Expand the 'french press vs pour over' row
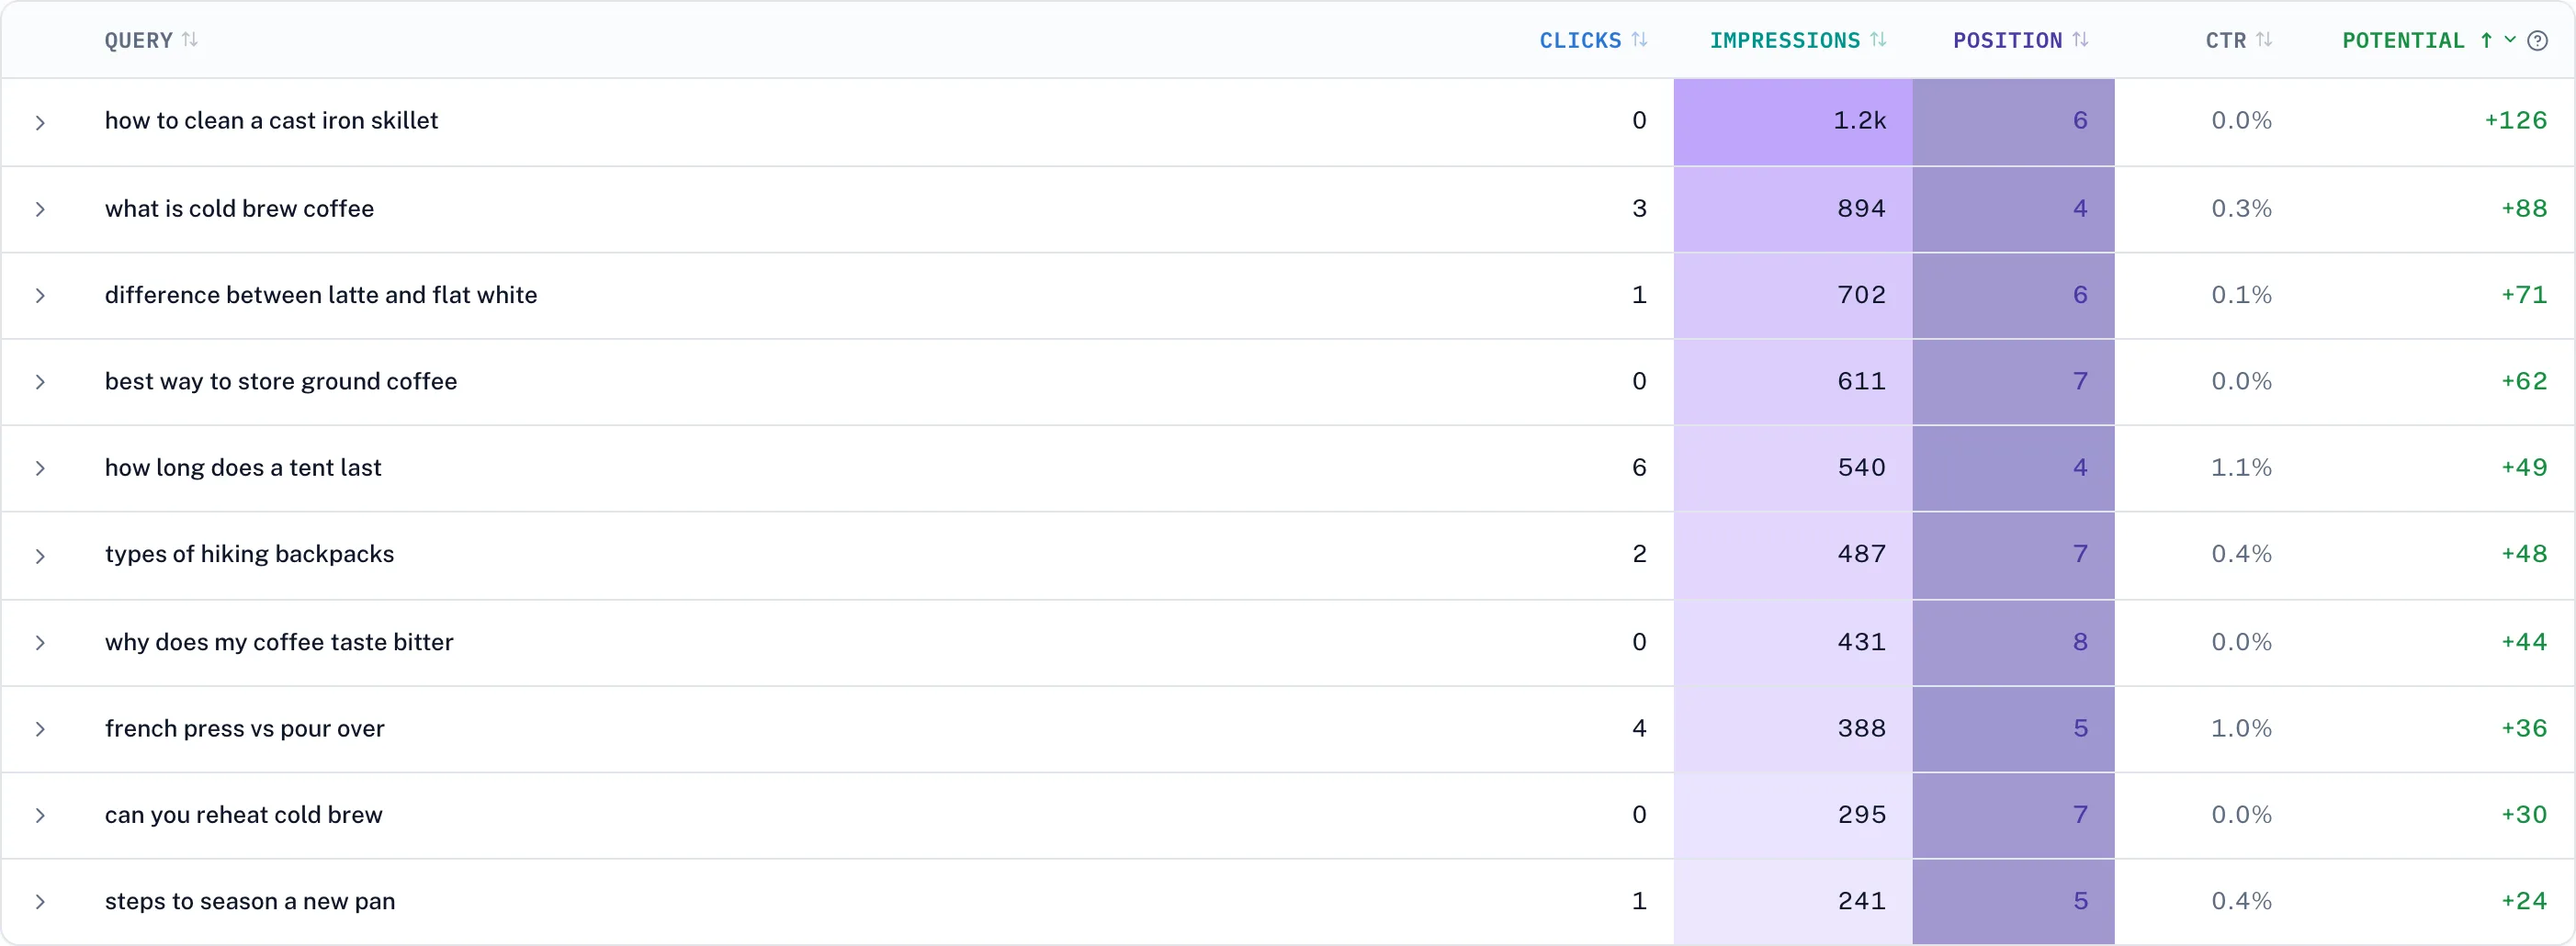The width and height of the screenshot is (2576, 946). (40, 729)
